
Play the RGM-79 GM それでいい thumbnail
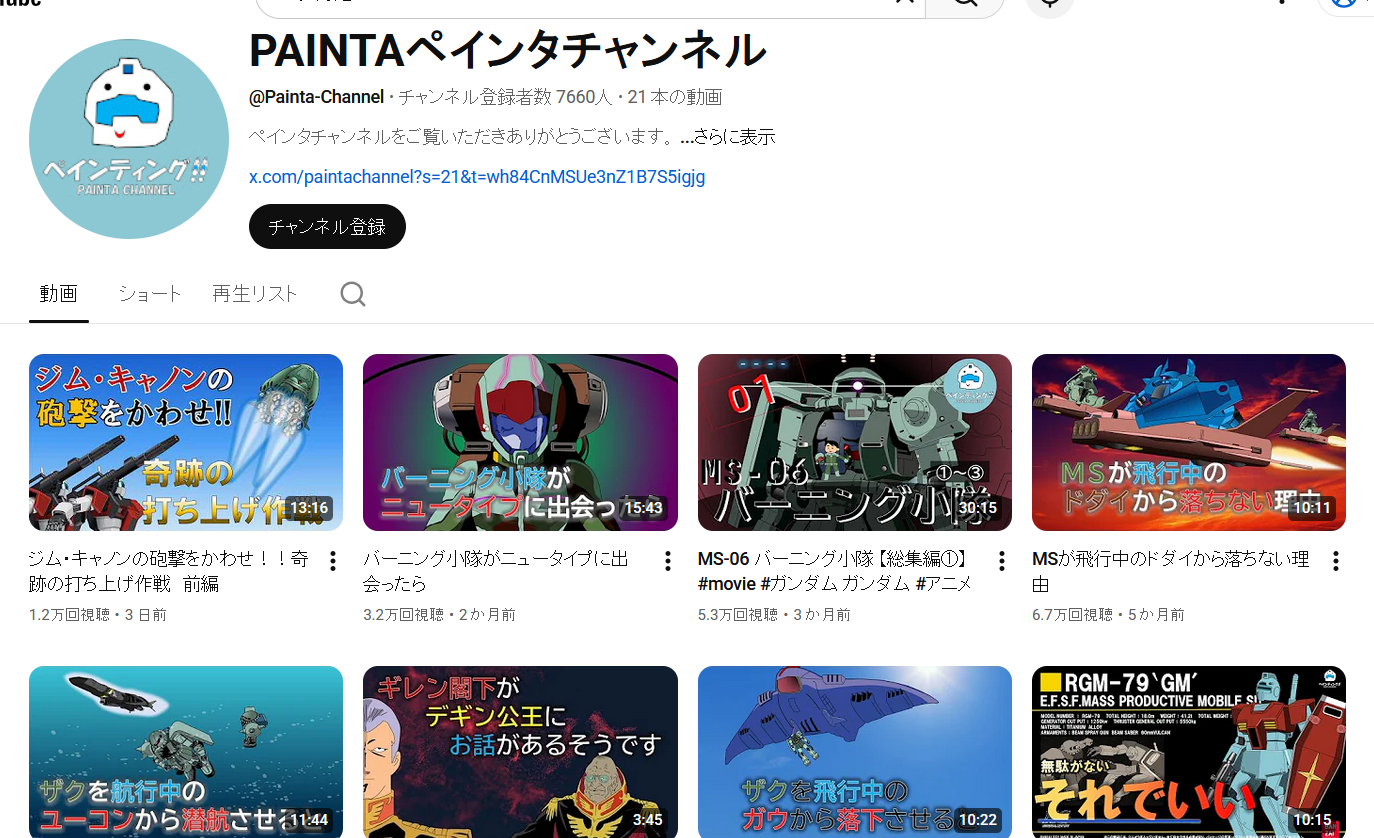1188,752
